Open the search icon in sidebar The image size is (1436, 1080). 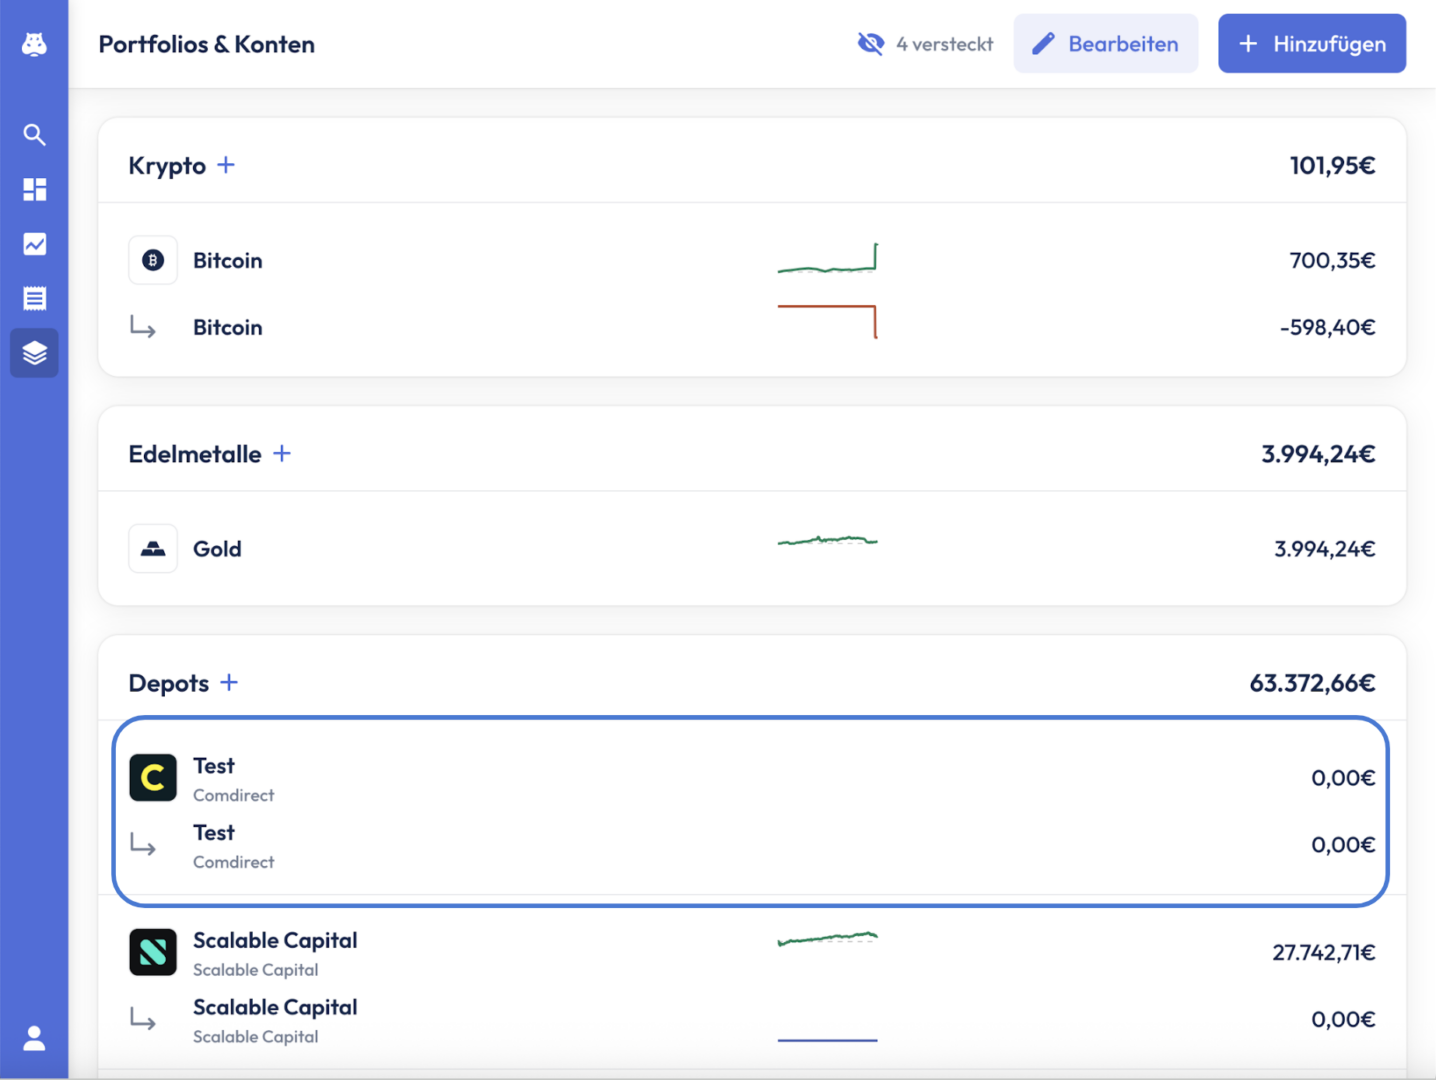click(34, 135)
